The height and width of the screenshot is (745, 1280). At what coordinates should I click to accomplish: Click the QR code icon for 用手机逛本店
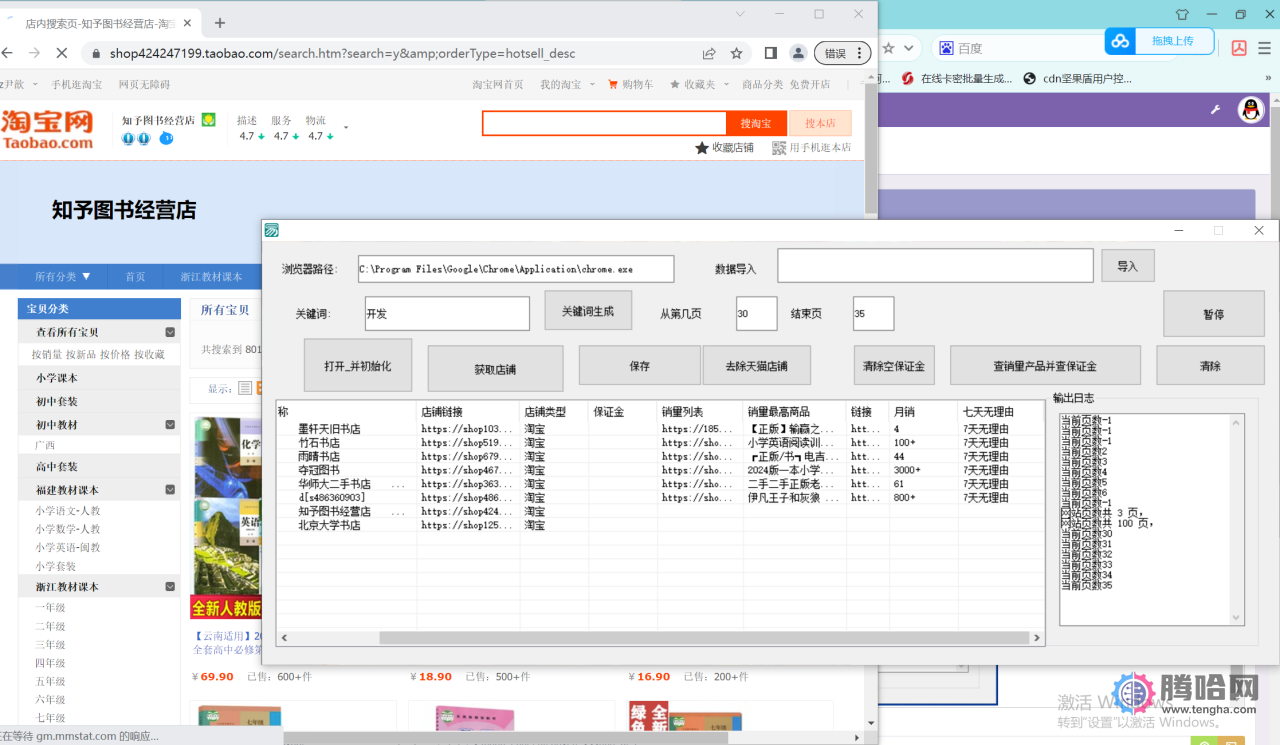[x=779, y=148]
